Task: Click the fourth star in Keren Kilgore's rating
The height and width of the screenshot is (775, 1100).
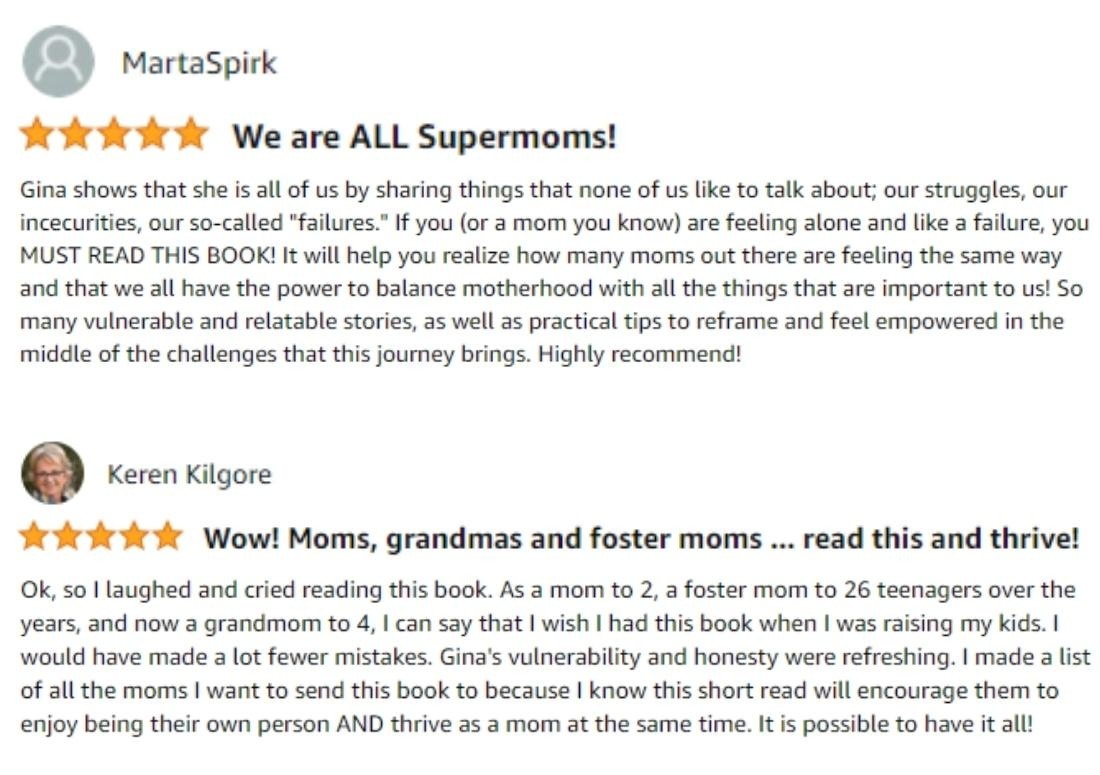Action: click(x=134, y=537)
